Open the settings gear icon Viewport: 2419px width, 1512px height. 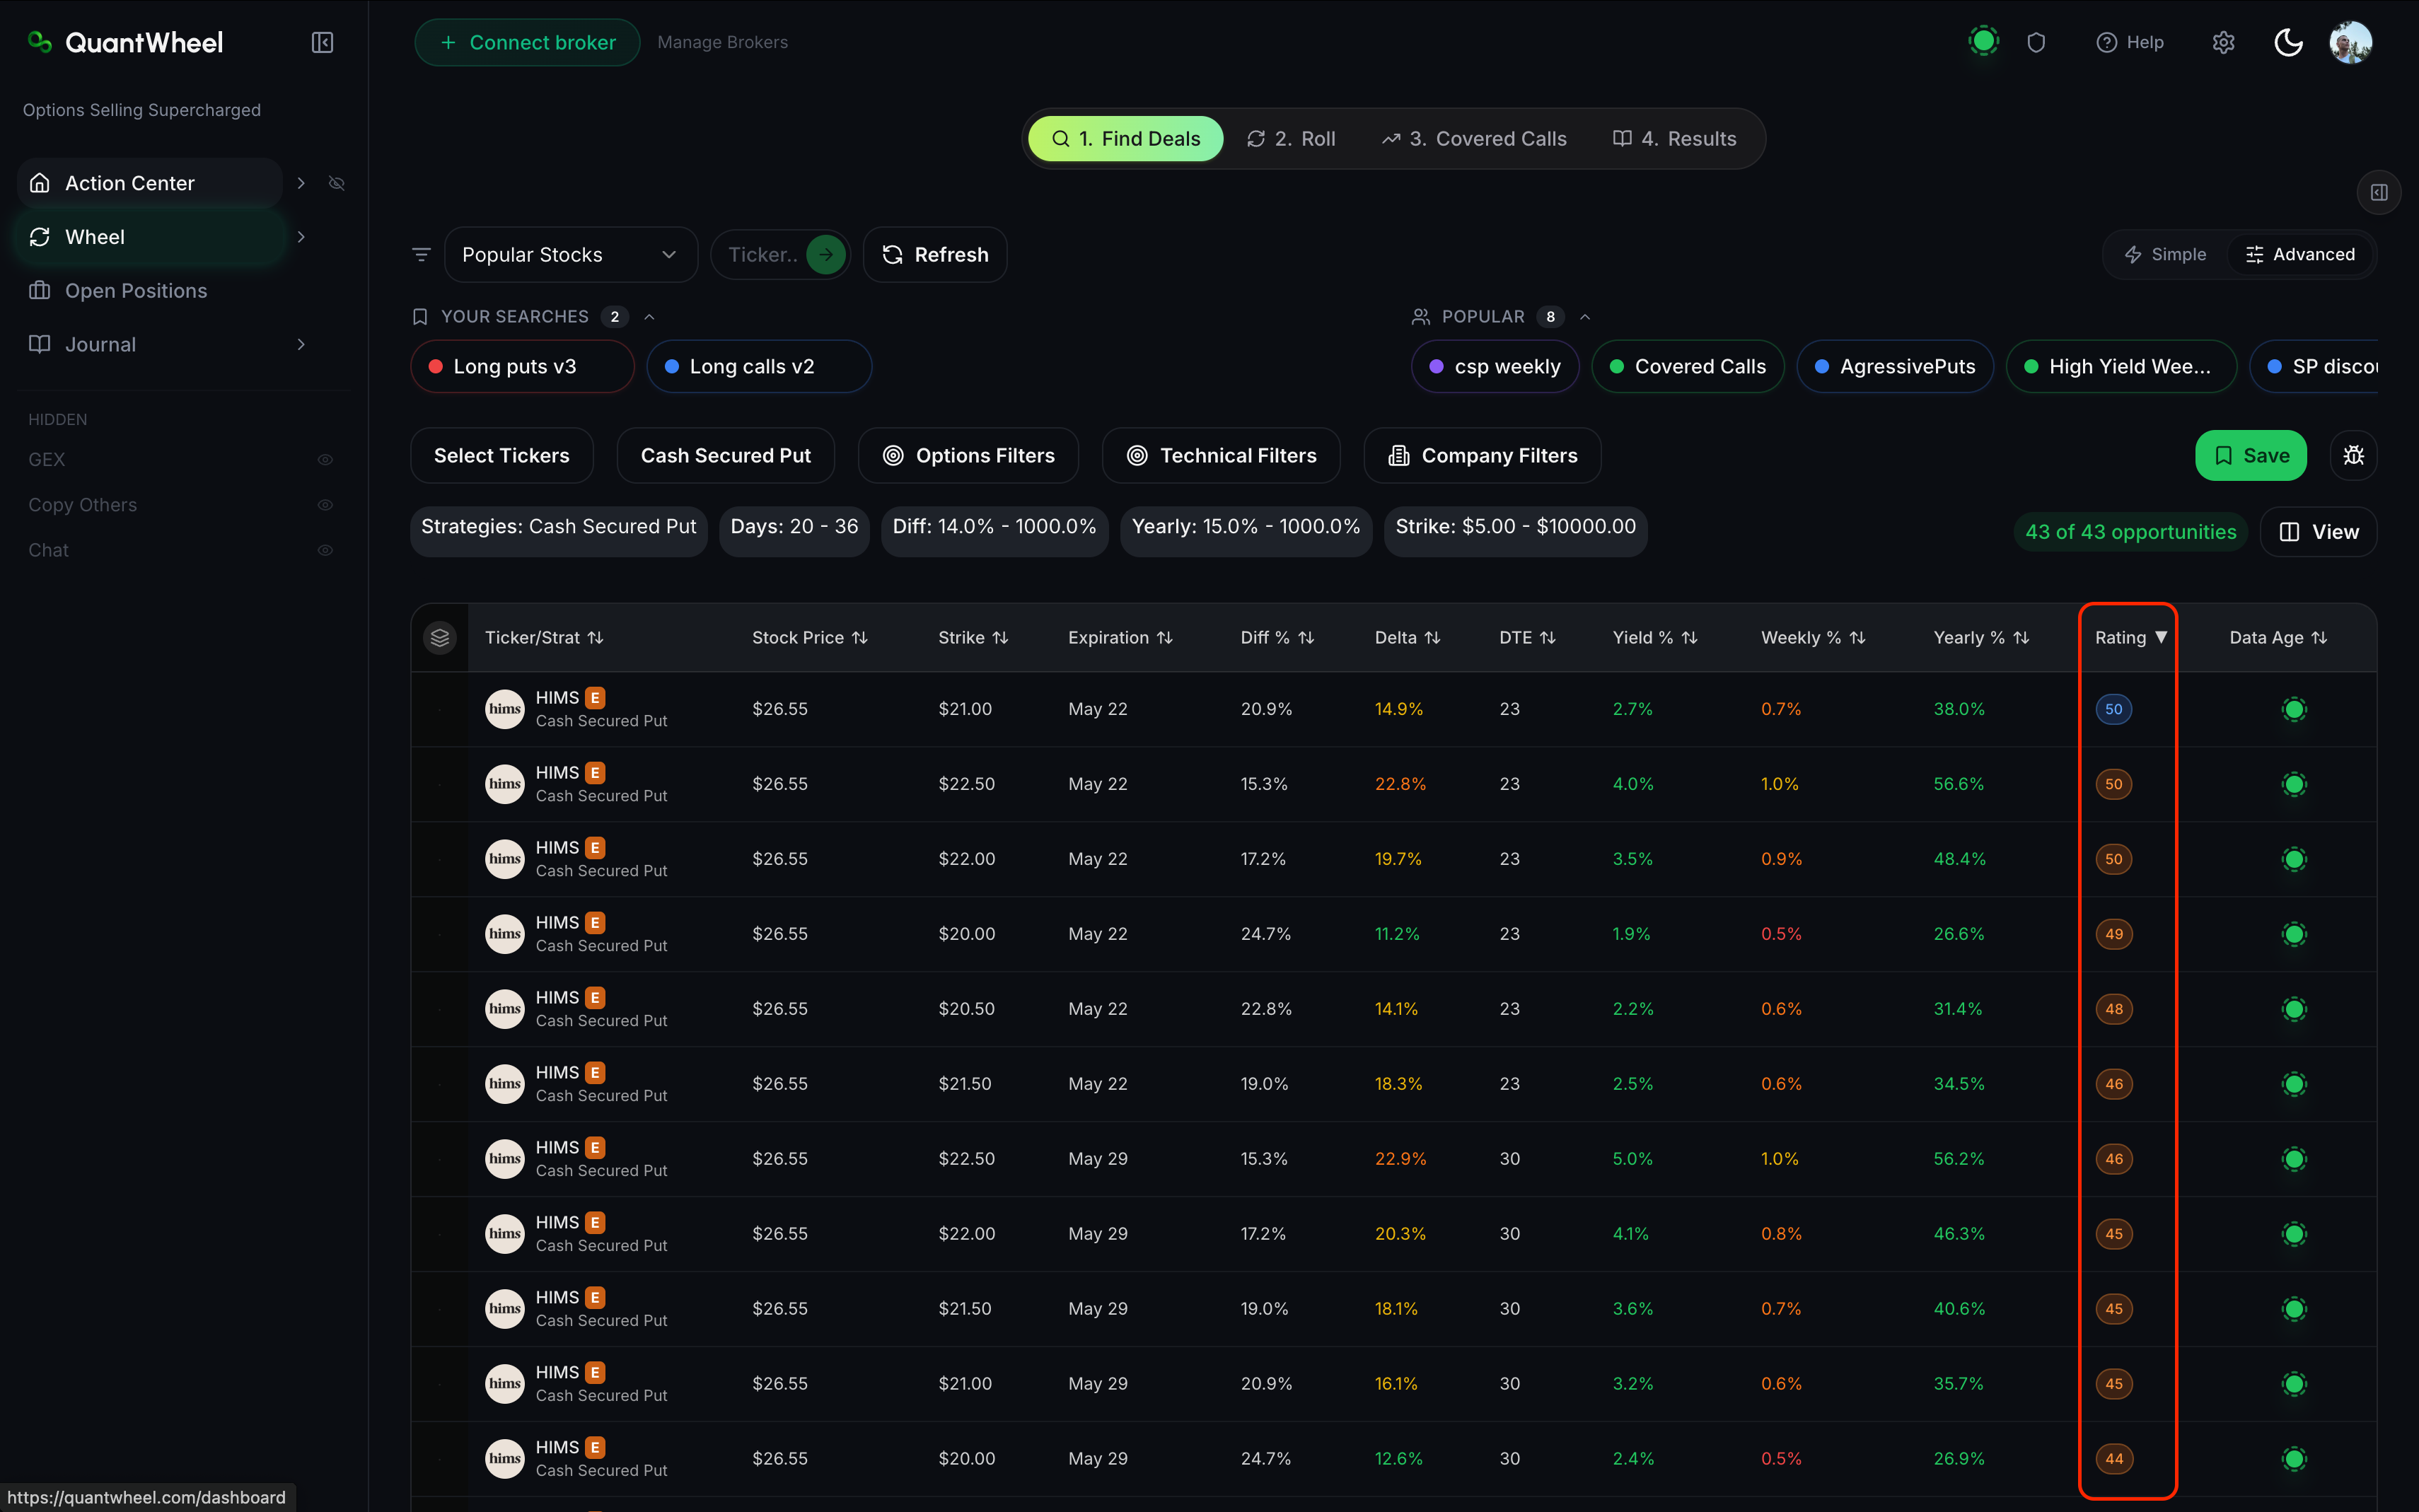2223,42
